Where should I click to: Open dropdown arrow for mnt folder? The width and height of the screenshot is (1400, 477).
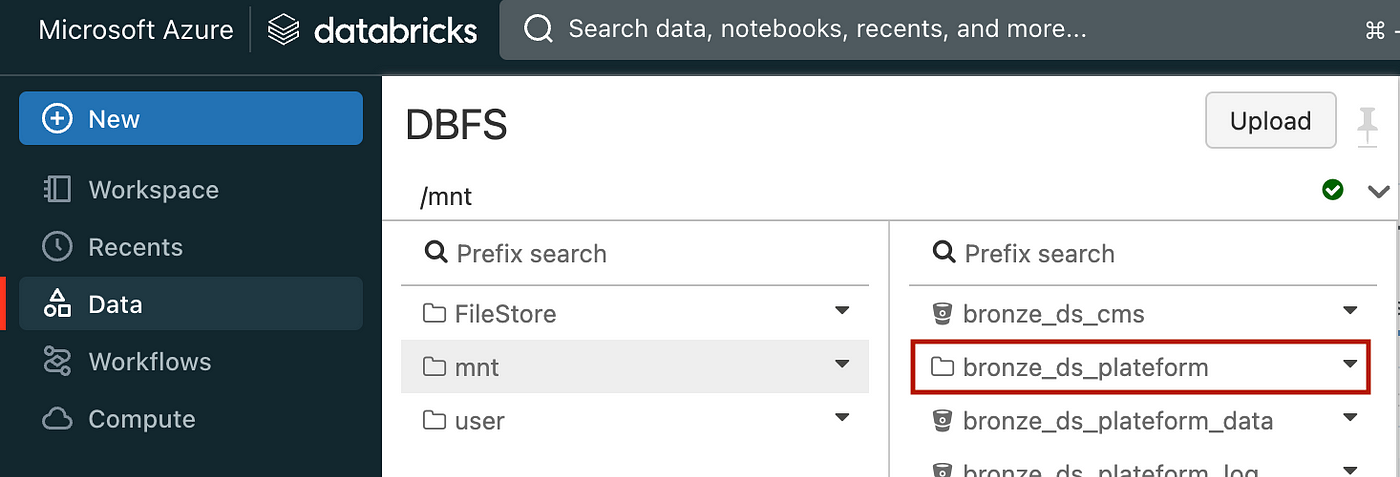842,365
